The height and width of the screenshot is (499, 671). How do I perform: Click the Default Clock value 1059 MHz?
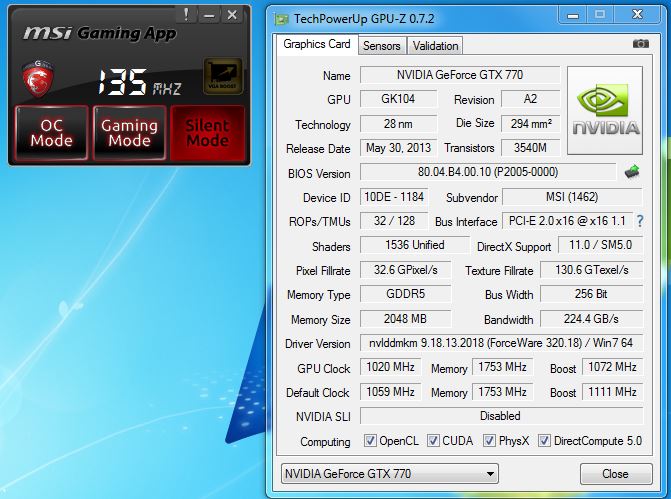(x=390, y=392)
